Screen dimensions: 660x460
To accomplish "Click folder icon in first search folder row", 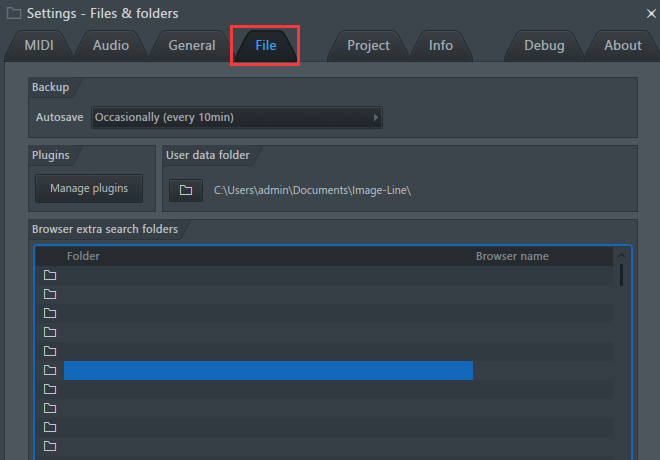I will tap(50, 275).
